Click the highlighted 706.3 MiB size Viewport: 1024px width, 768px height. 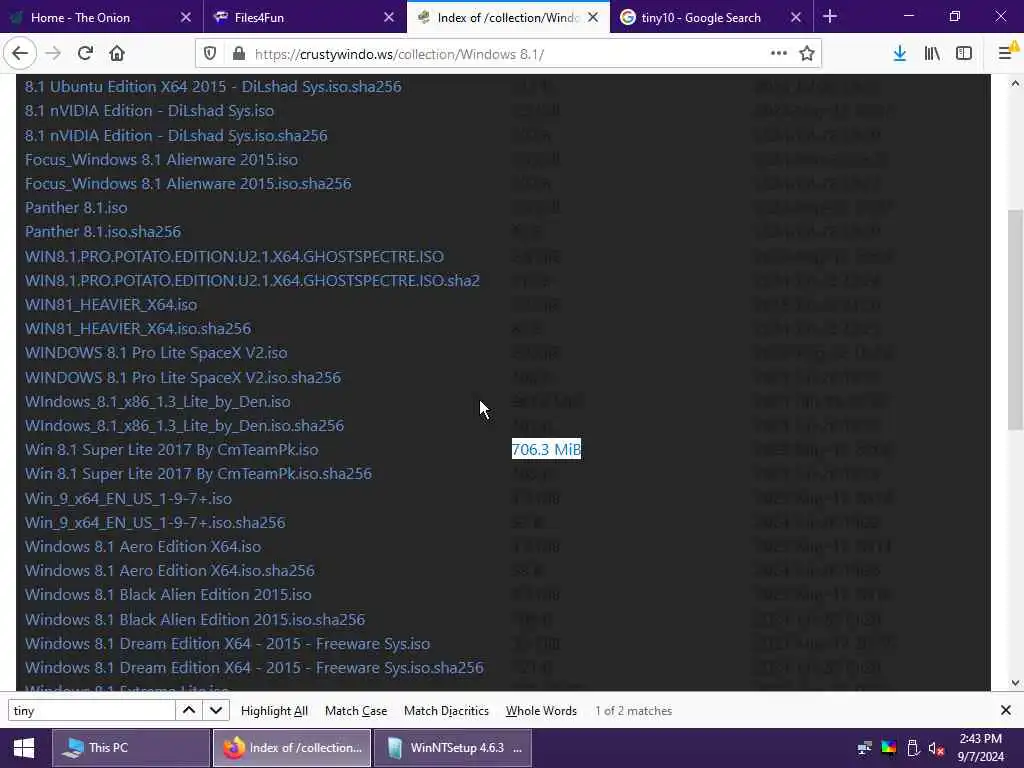point(547,449)
